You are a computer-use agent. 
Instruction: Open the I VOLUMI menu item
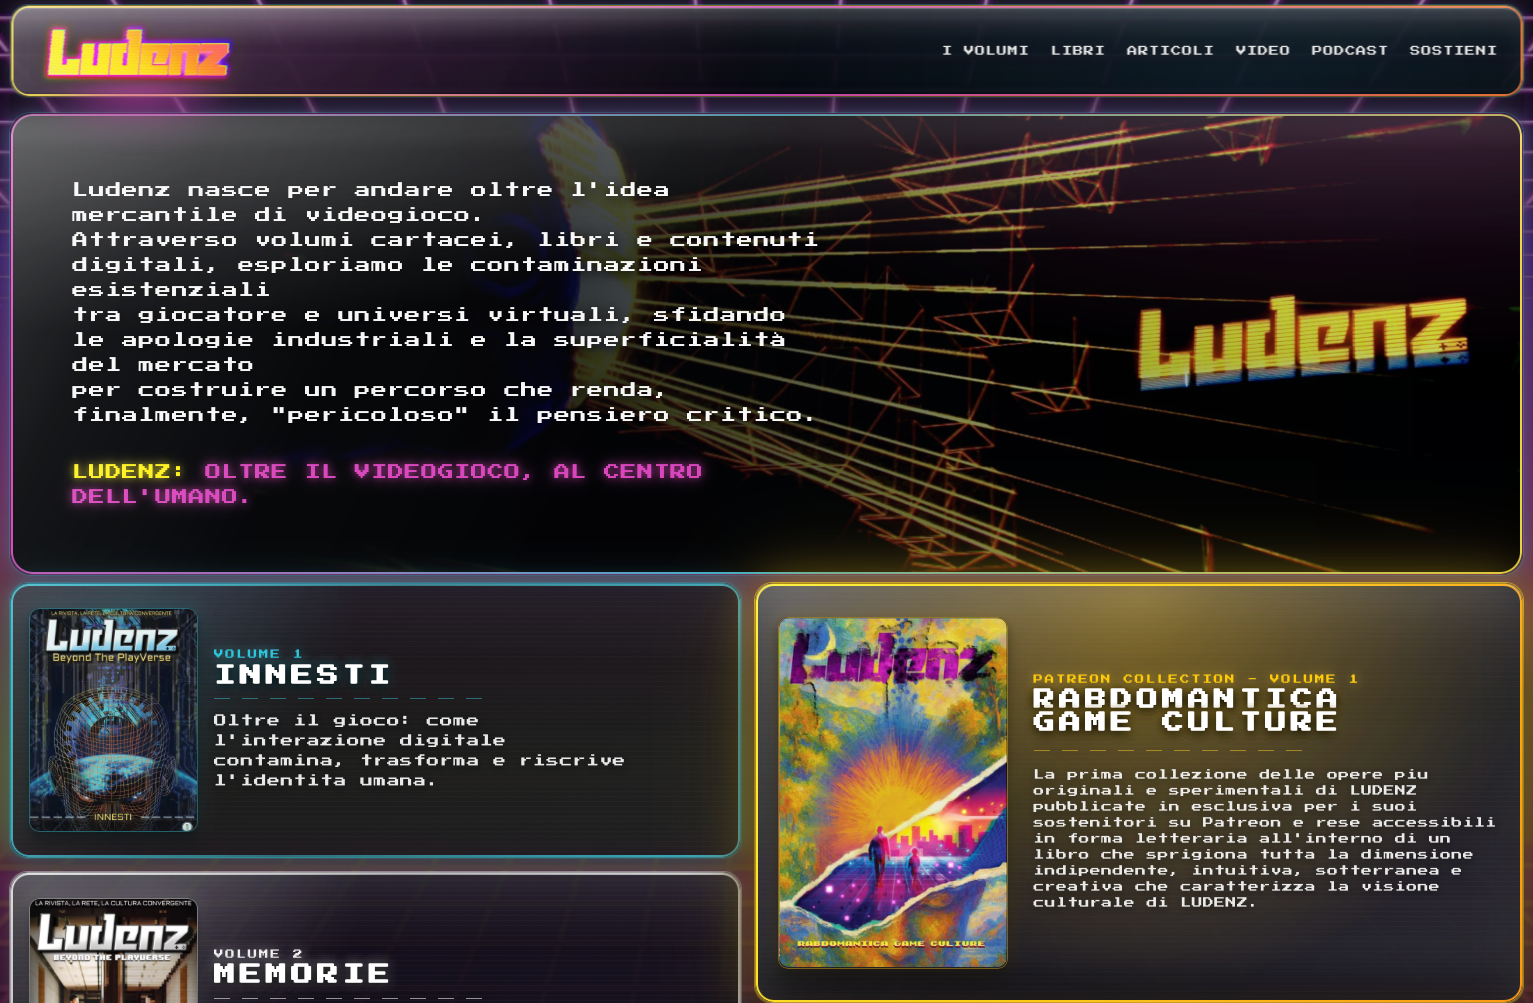[985, 50]
